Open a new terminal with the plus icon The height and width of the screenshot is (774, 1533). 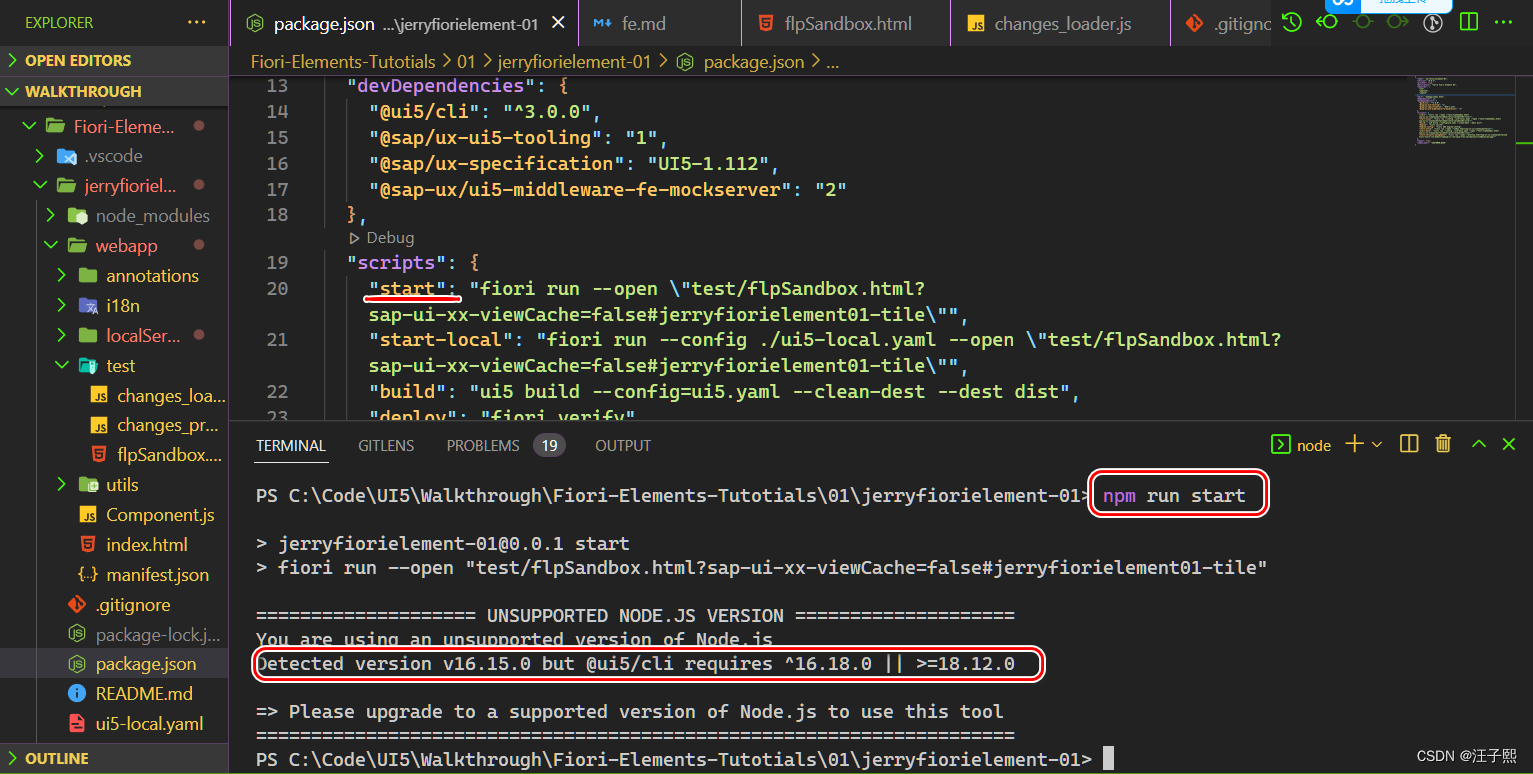point(1352,444)
